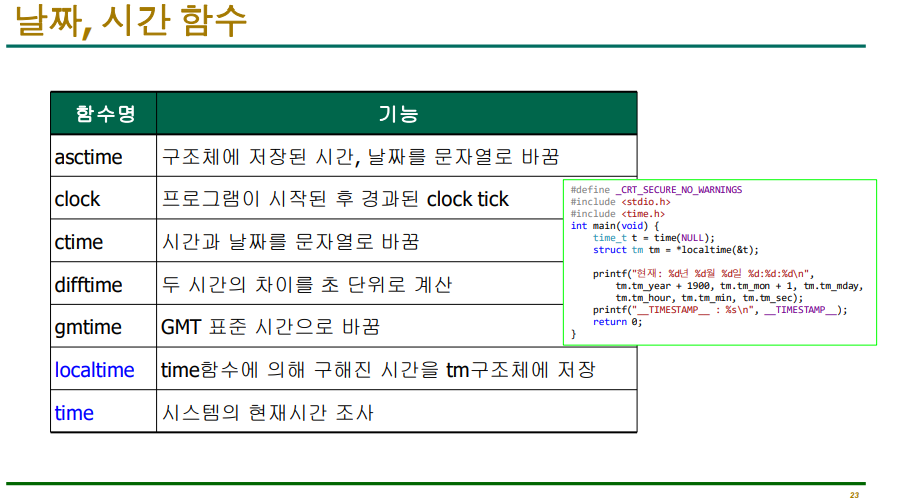Click the 'time_t t = time(NULL);' line
Screen dimensions: 897x498
tap(654, 238)
